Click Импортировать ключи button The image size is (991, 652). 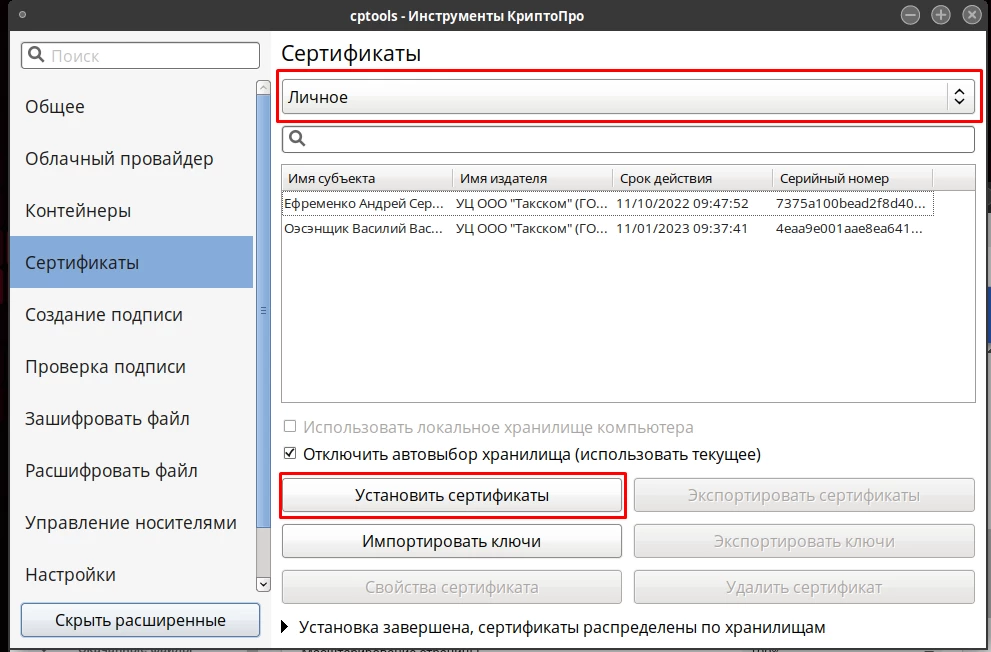click(x=452, y=541)
